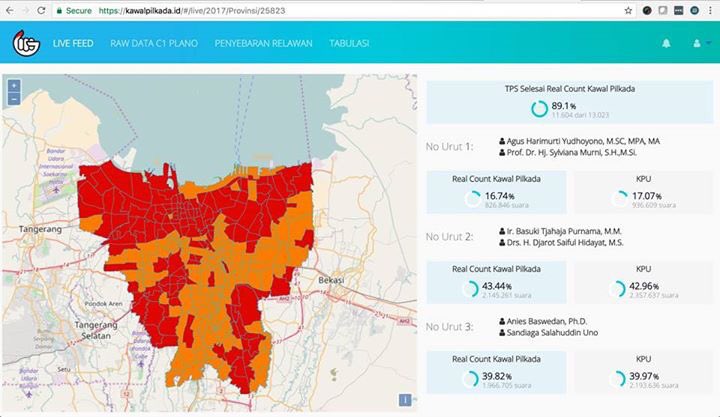The width and height of the screenshot is (720, 417).
Task: Click Tangerang Selatan map label
Action: (96, 330)
